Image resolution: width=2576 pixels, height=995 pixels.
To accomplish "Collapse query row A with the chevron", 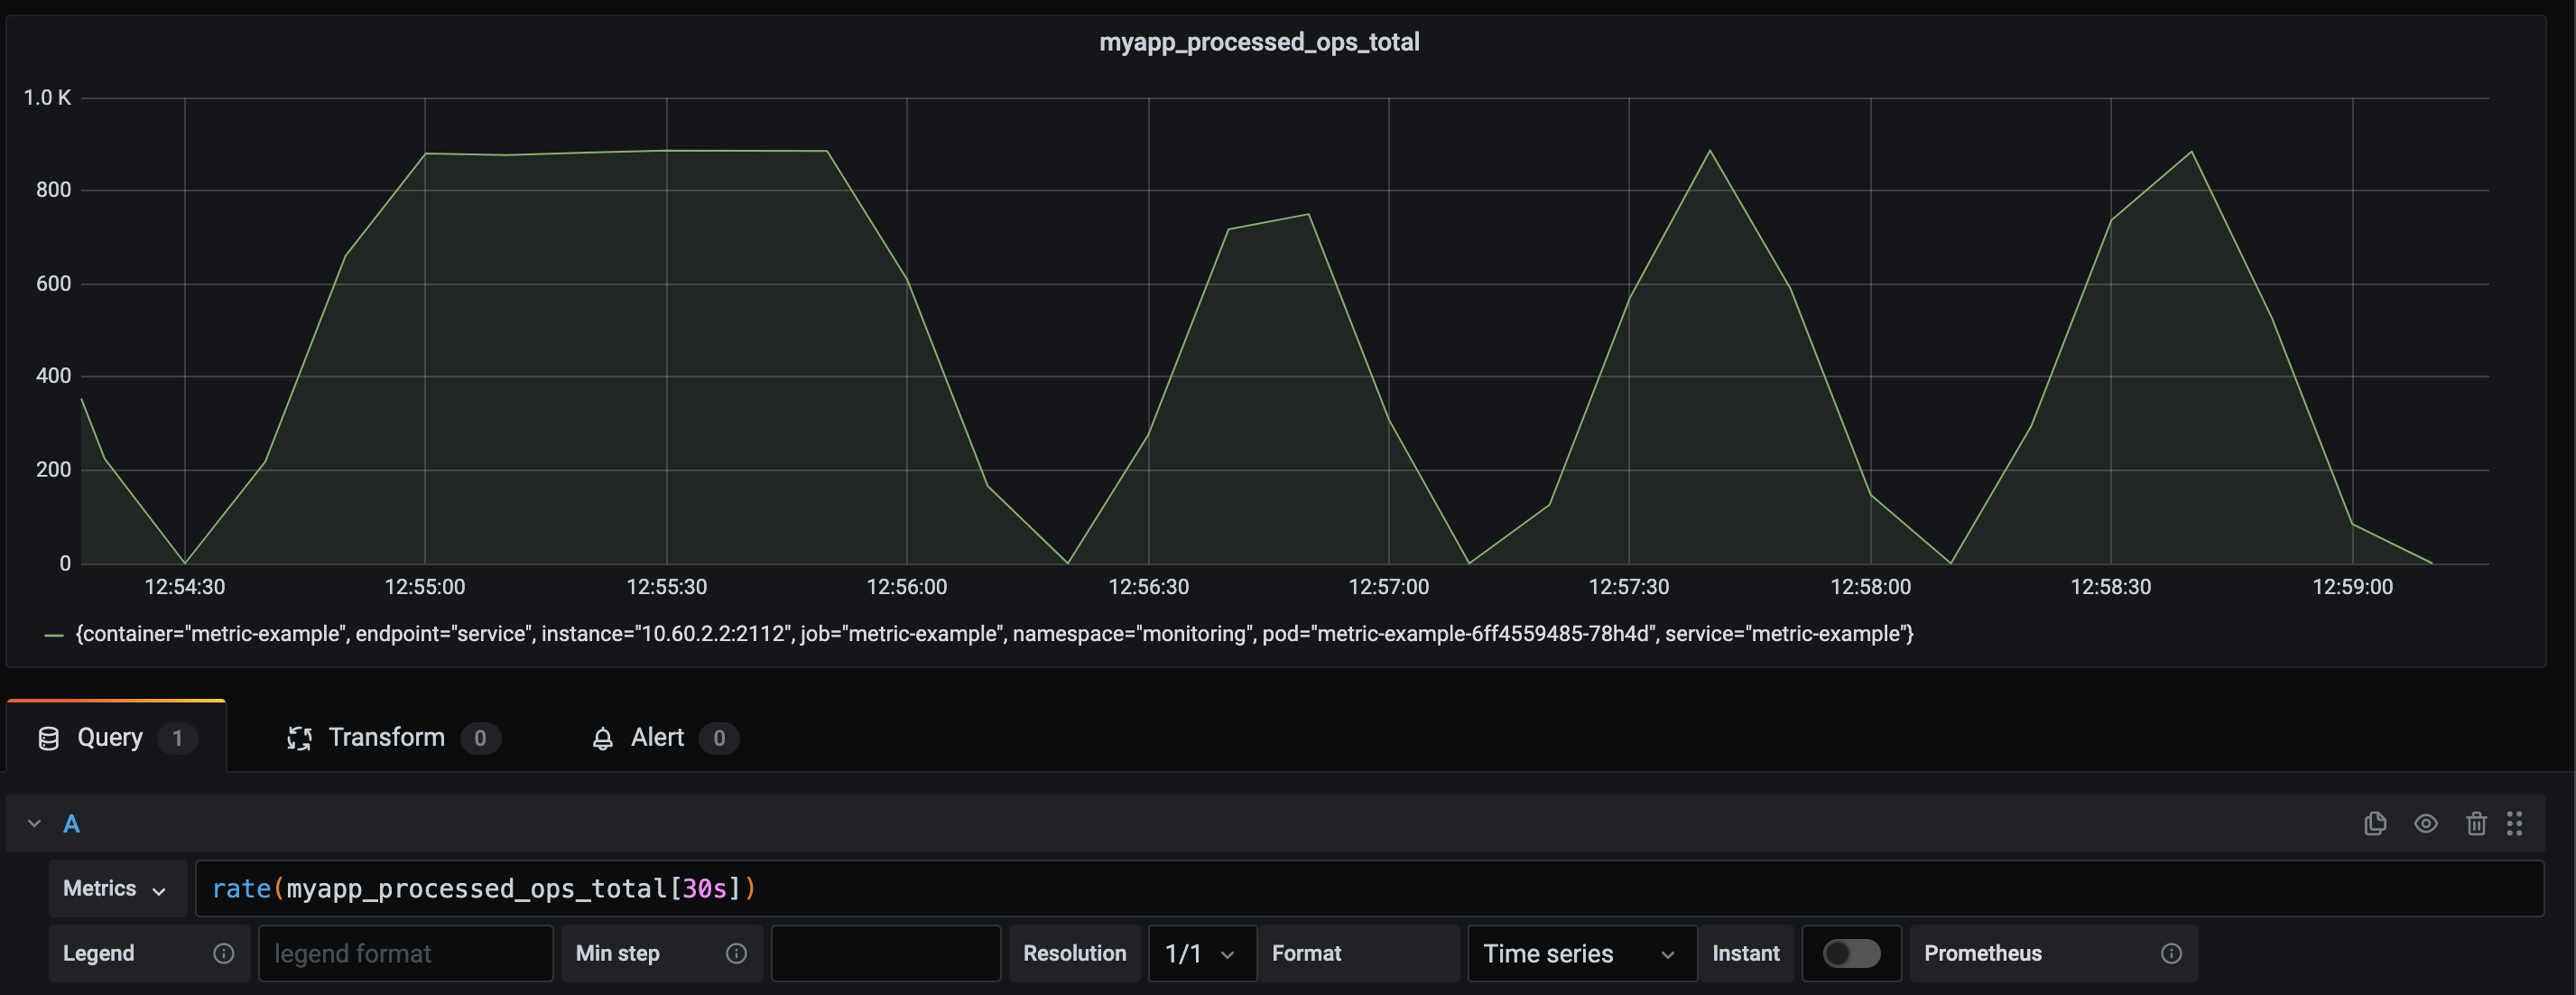I will coord(34,823).
